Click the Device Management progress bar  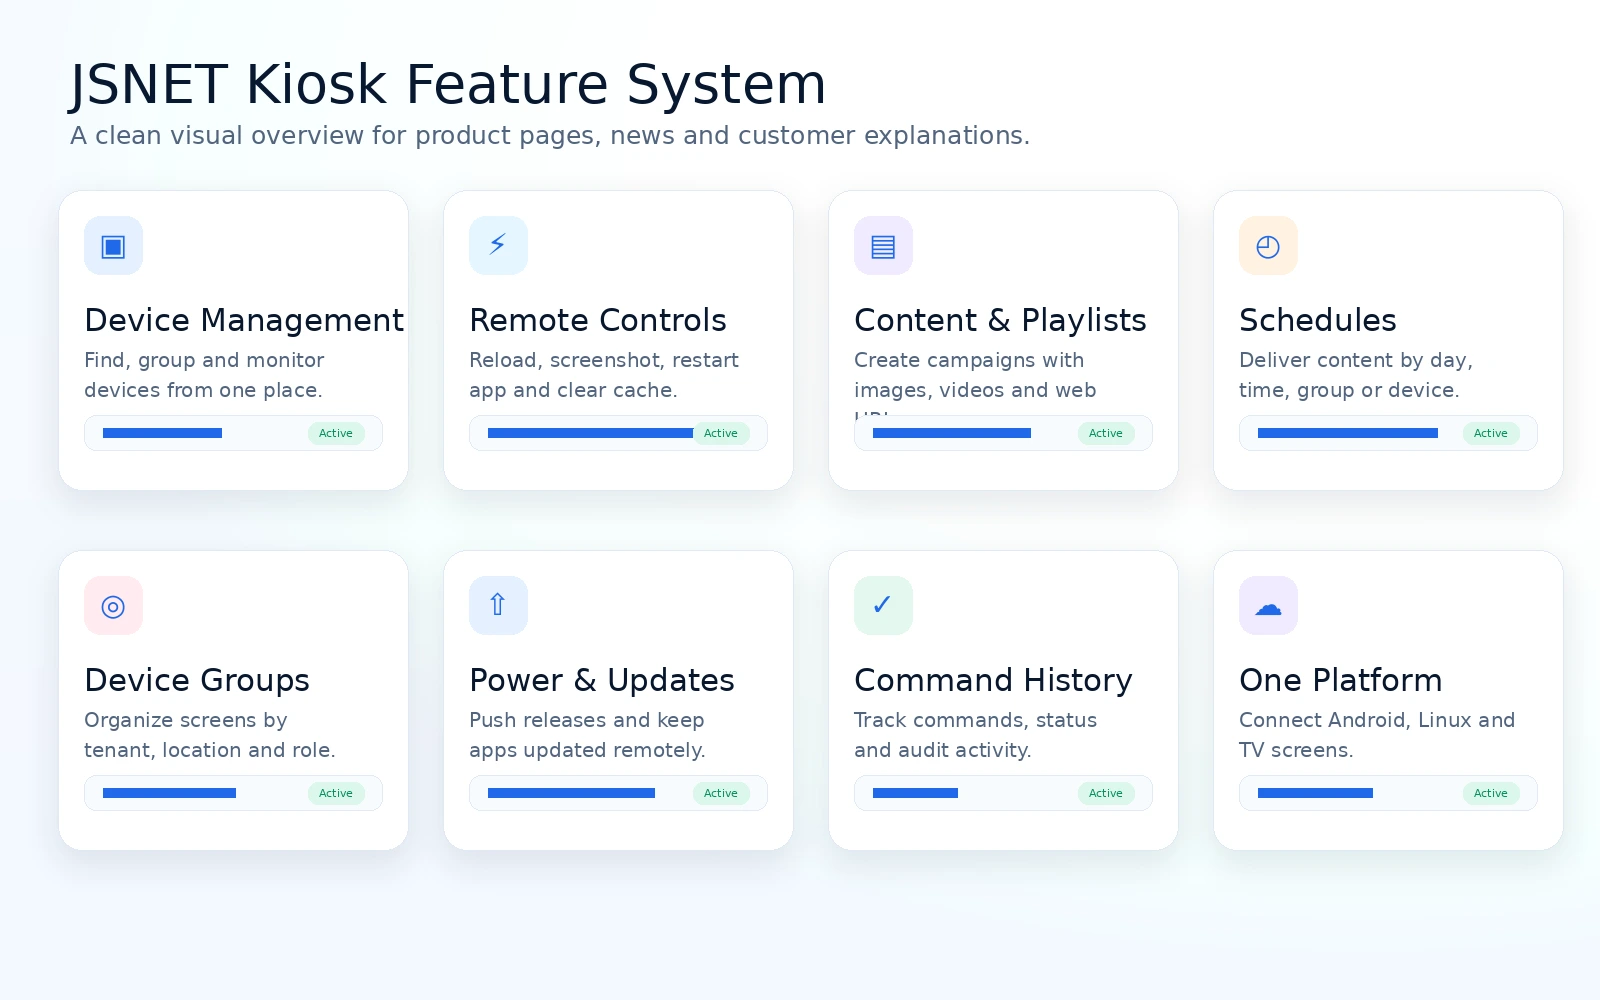click(162, 433)
